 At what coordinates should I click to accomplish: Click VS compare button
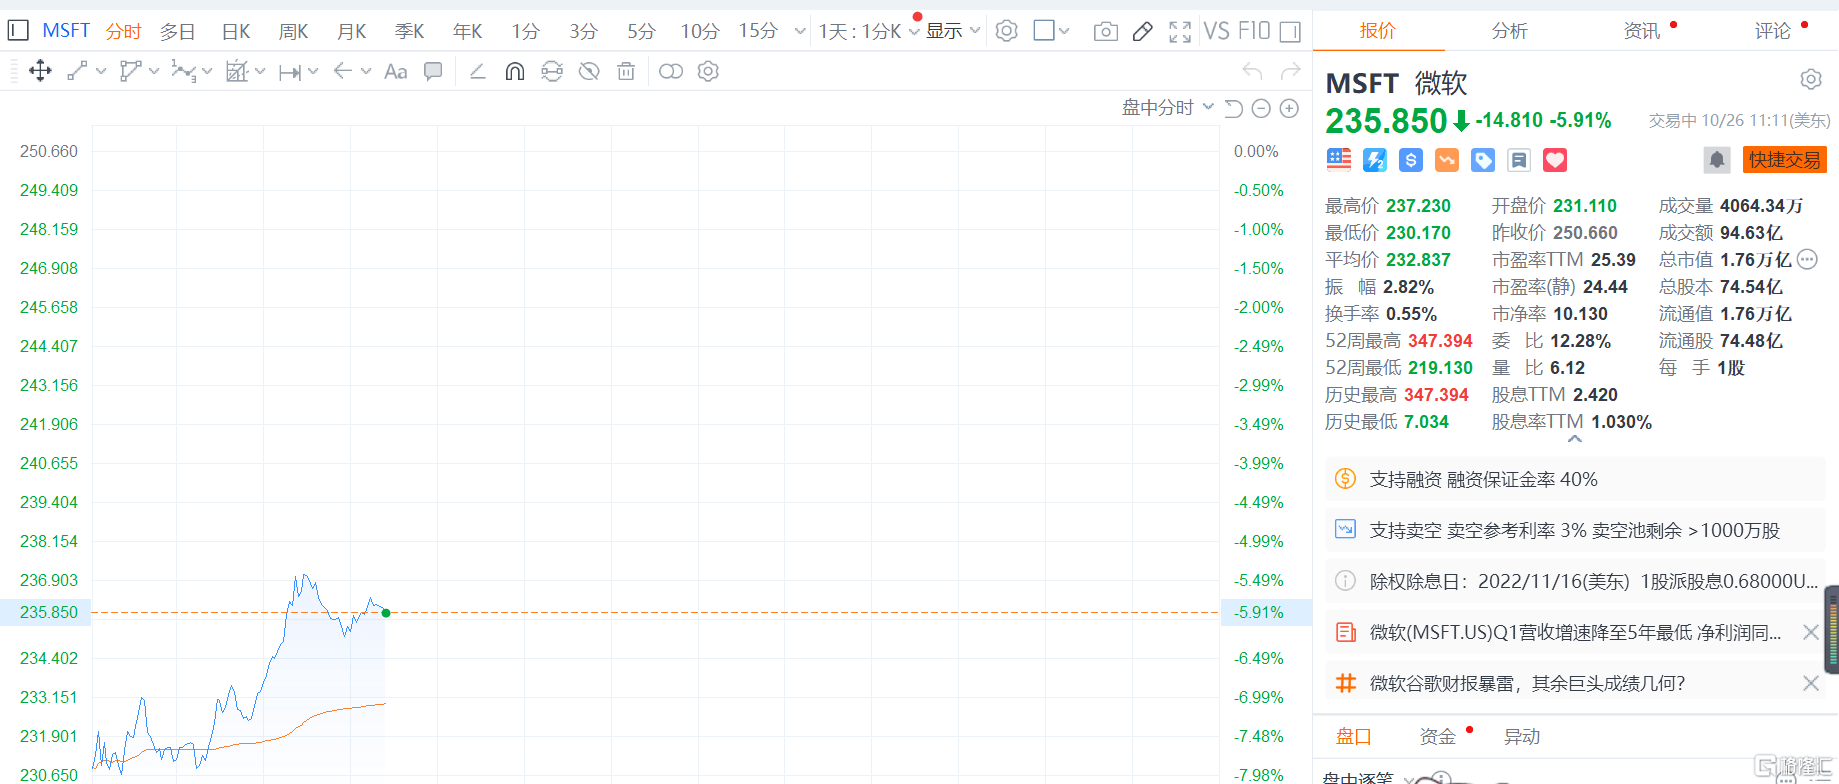(1217, 31)
